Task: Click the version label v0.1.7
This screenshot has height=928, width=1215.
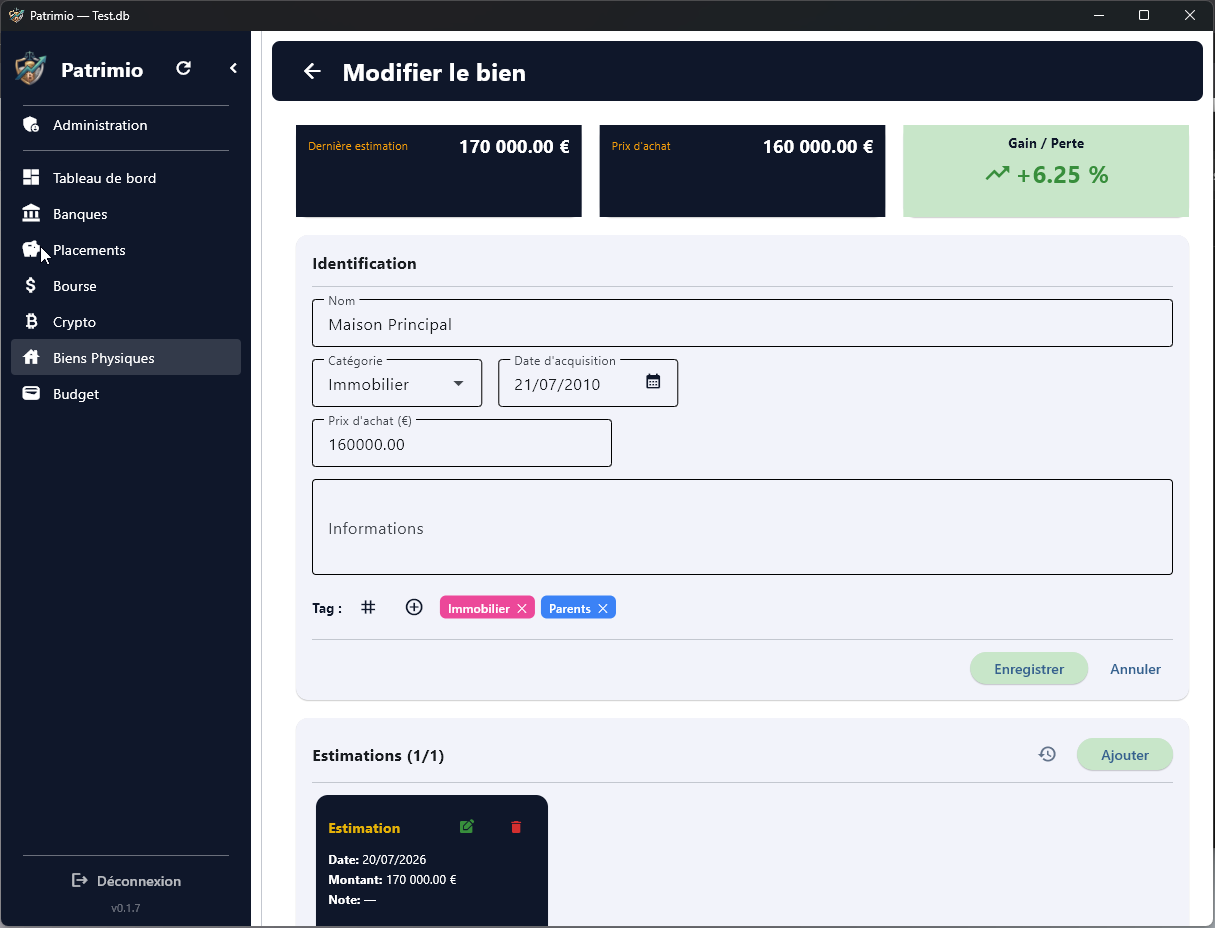Action: [126, 908]
